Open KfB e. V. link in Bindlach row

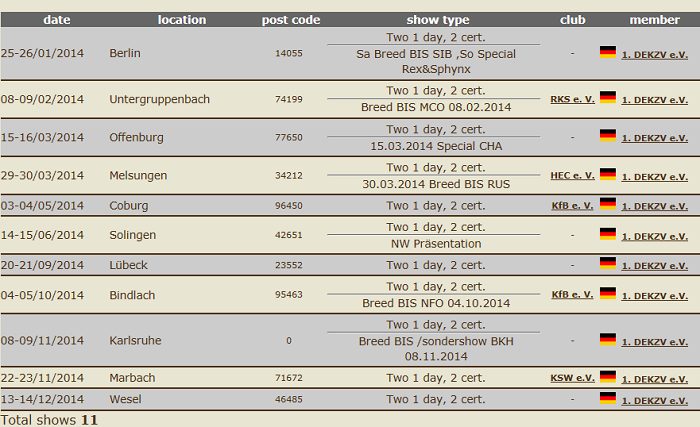pyautogui.click(x=572, y=295)
